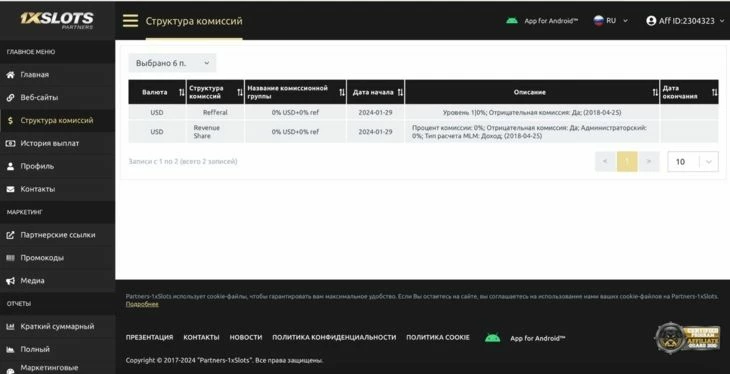Click the megaphone icon for Медиа
Screen dimensions: 730x374
point(10,281)
